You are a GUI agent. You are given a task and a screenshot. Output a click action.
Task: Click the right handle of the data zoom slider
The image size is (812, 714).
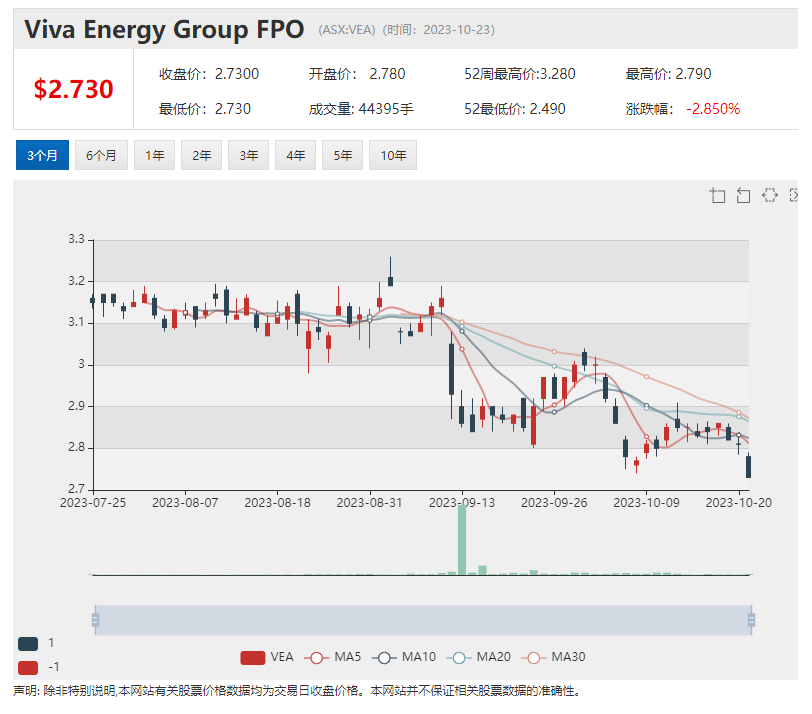click(x=750, y=620)
